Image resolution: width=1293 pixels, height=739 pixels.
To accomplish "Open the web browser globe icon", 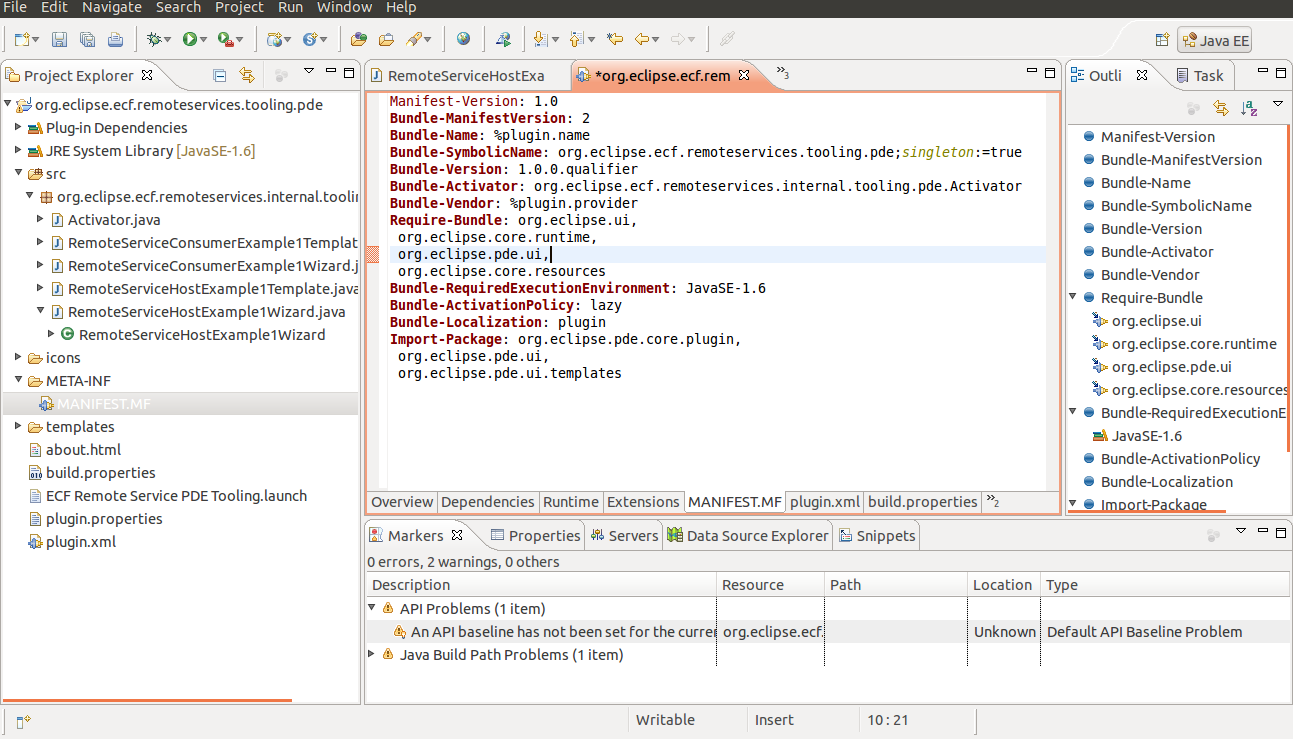I will point(463,40).
